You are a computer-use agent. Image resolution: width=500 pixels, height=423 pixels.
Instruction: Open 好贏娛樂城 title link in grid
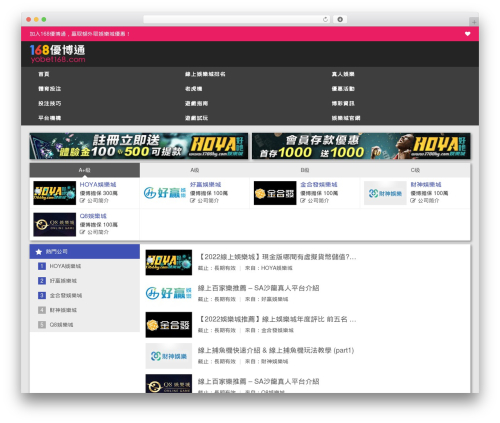(205, 184)
